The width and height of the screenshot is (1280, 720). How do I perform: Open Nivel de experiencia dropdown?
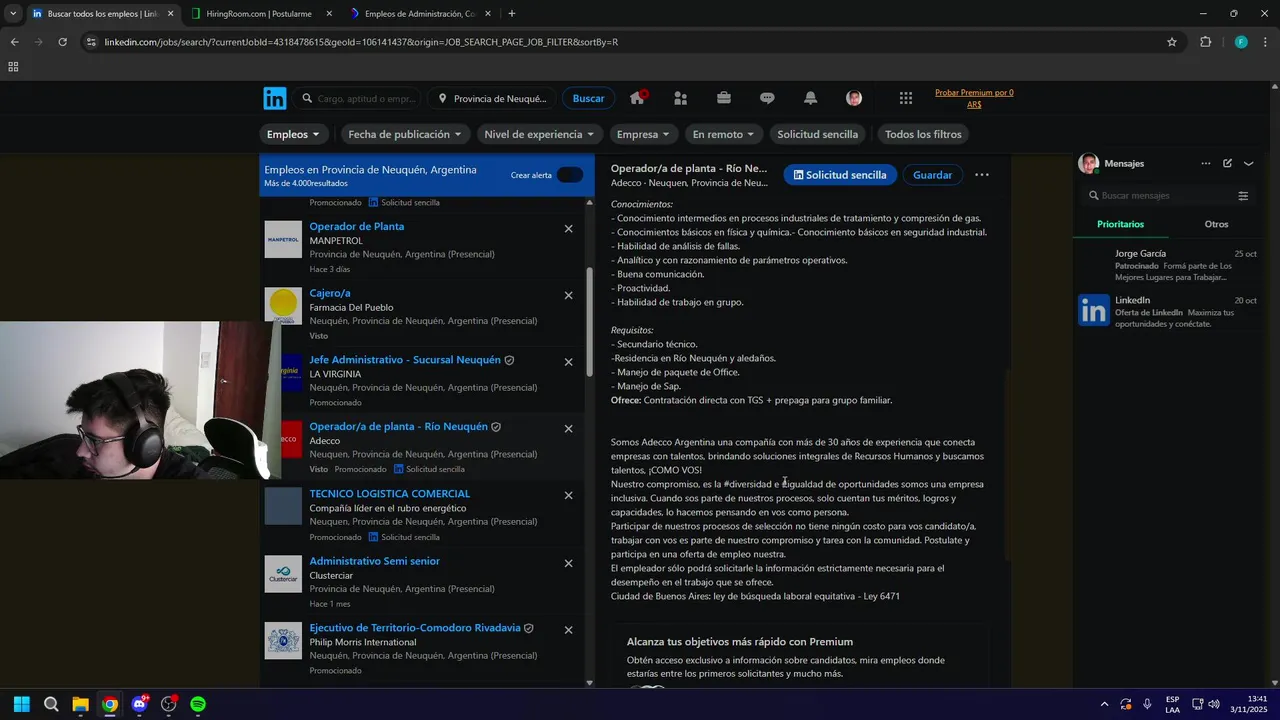tap(539, 134)
